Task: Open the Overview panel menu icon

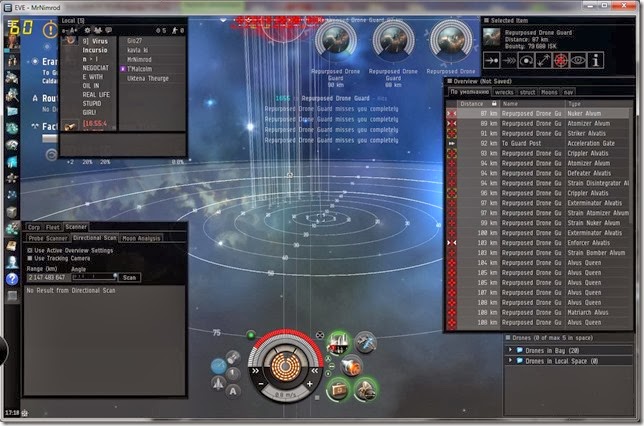Action: [450, 81]
